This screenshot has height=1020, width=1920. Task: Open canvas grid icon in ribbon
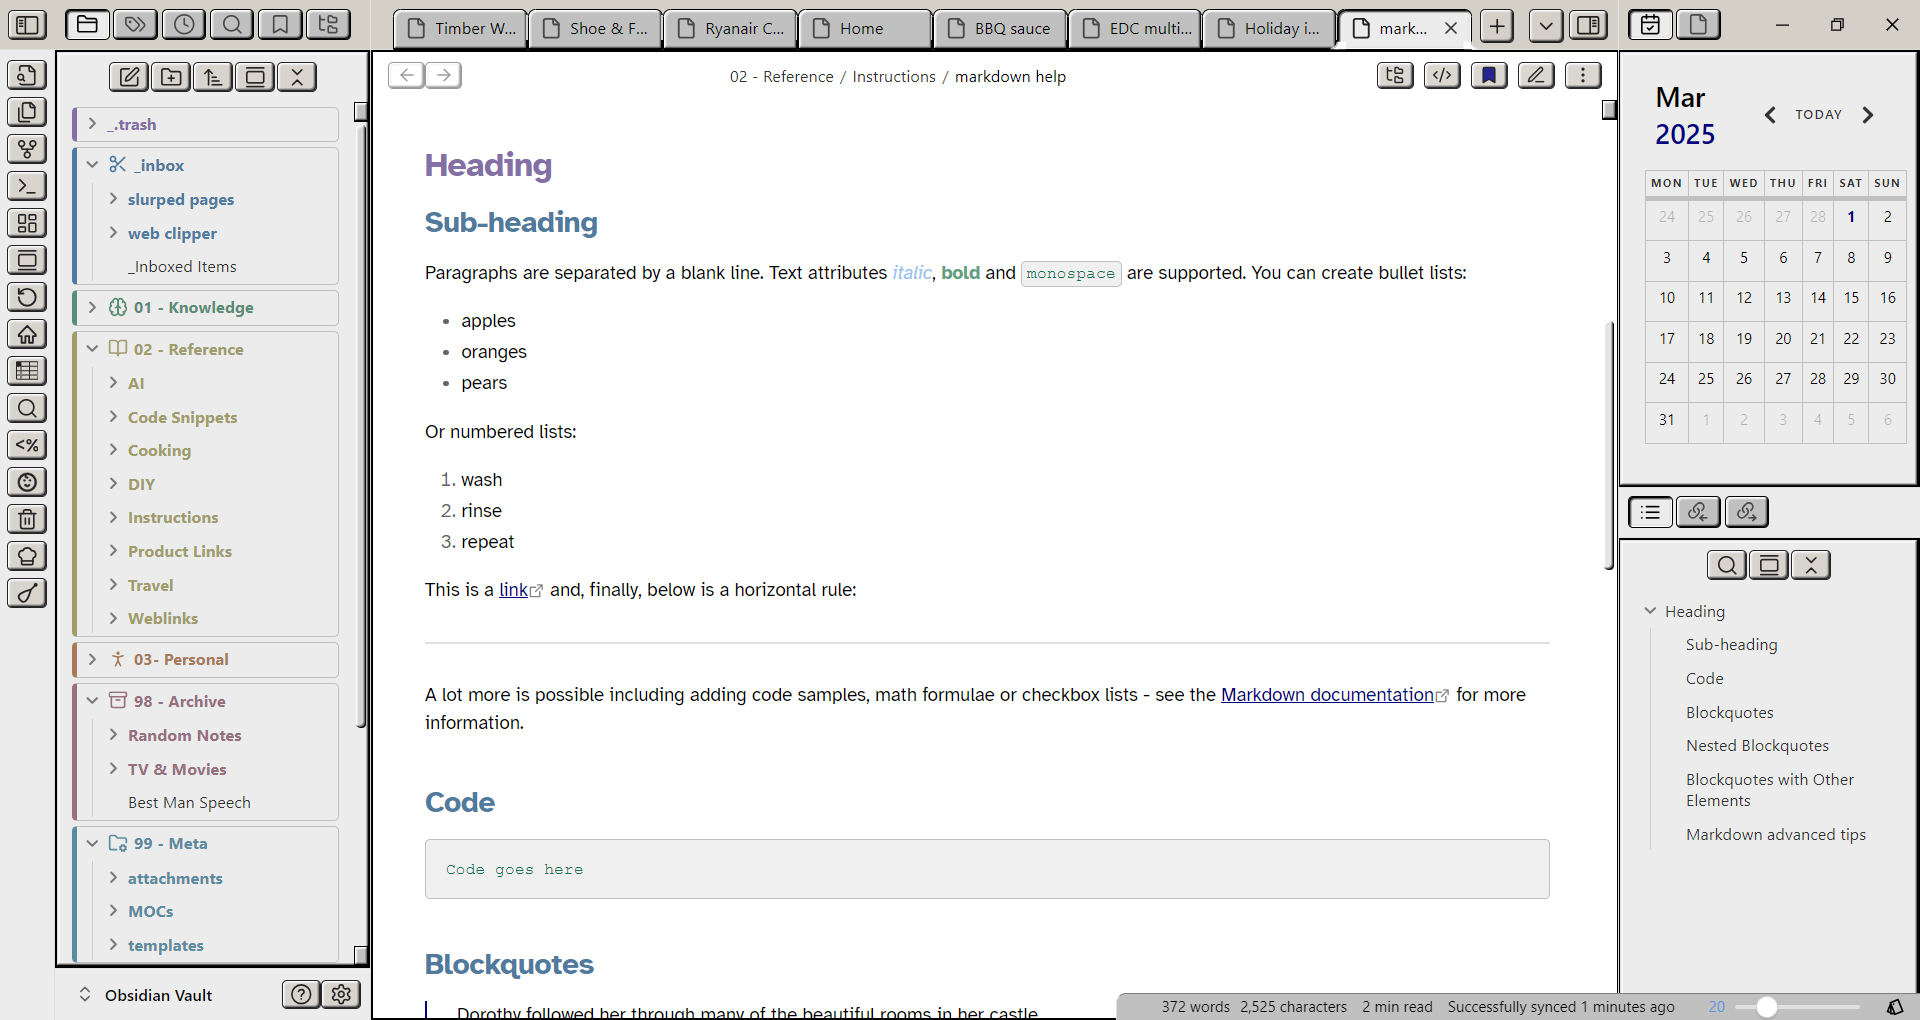[27, 223]
